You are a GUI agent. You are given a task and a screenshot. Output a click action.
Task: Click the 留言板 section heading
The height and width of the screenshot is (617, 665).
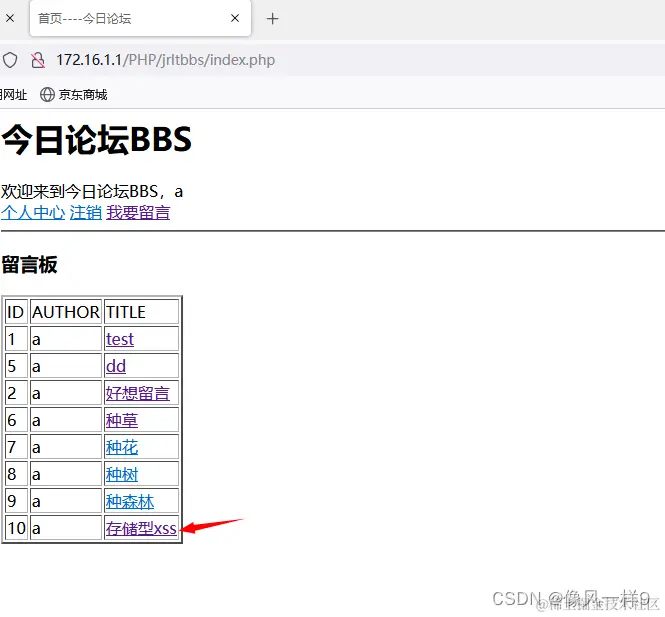click(x=29, y=265)
